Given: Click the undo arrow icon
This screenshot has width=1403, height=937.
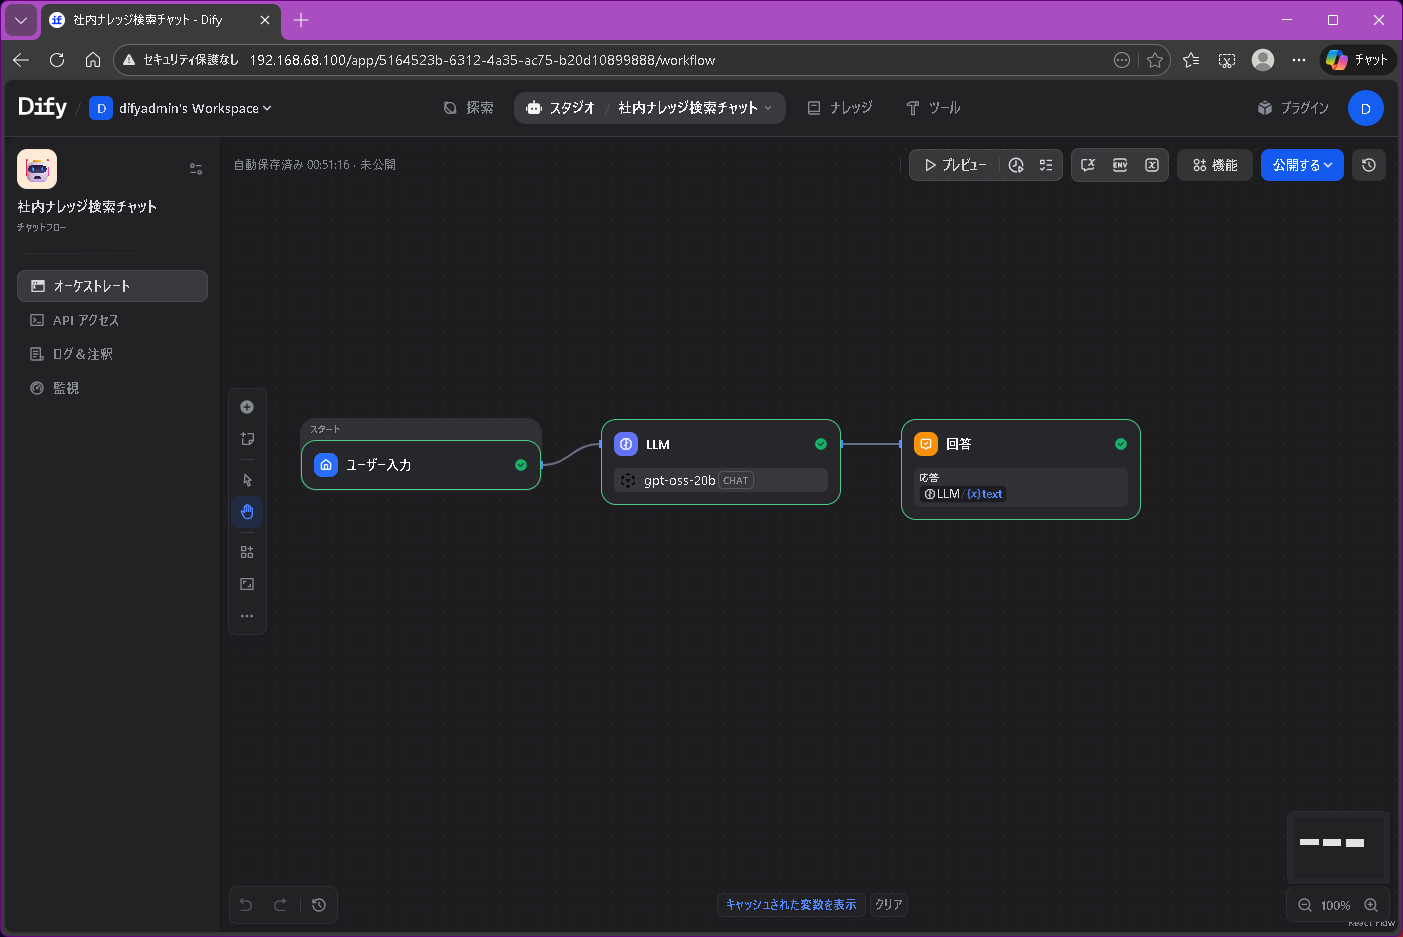Looking at the screenshot, I should pyautogui.click(x=246, y=905).
